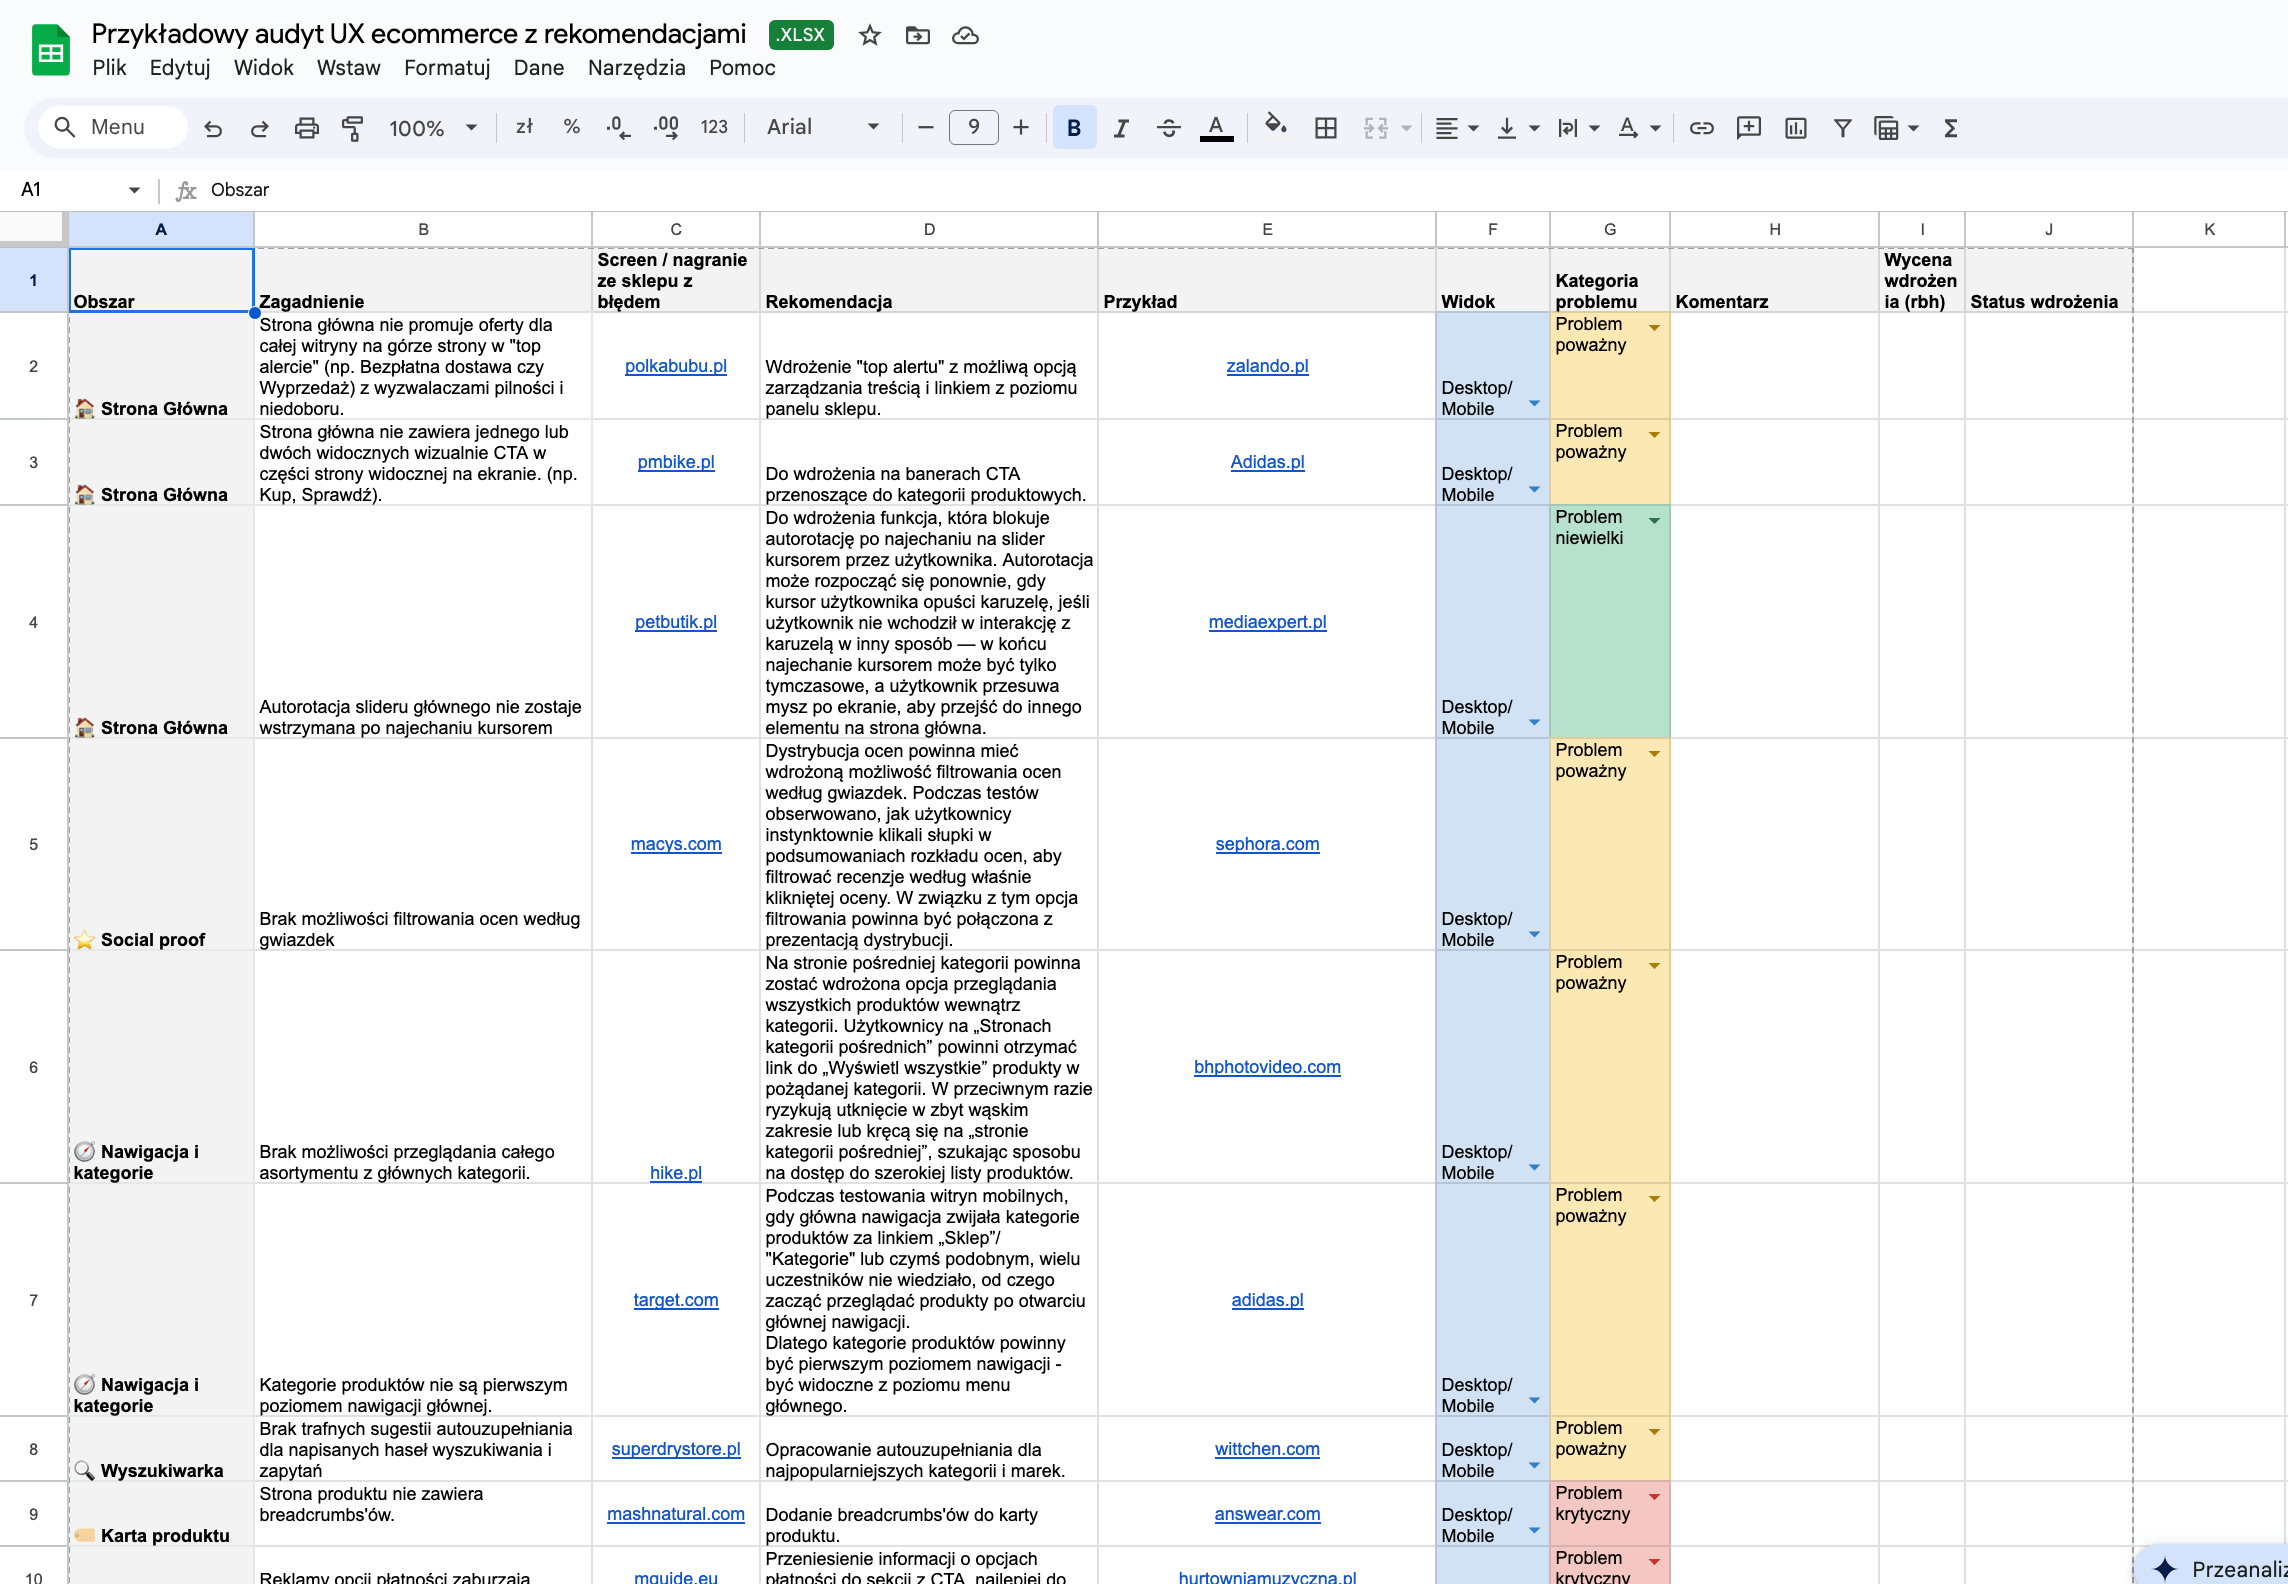This screenshot has width=2288, height=1584.
Task: Open the Functions sigma icon
Action: click(1950, 128)
